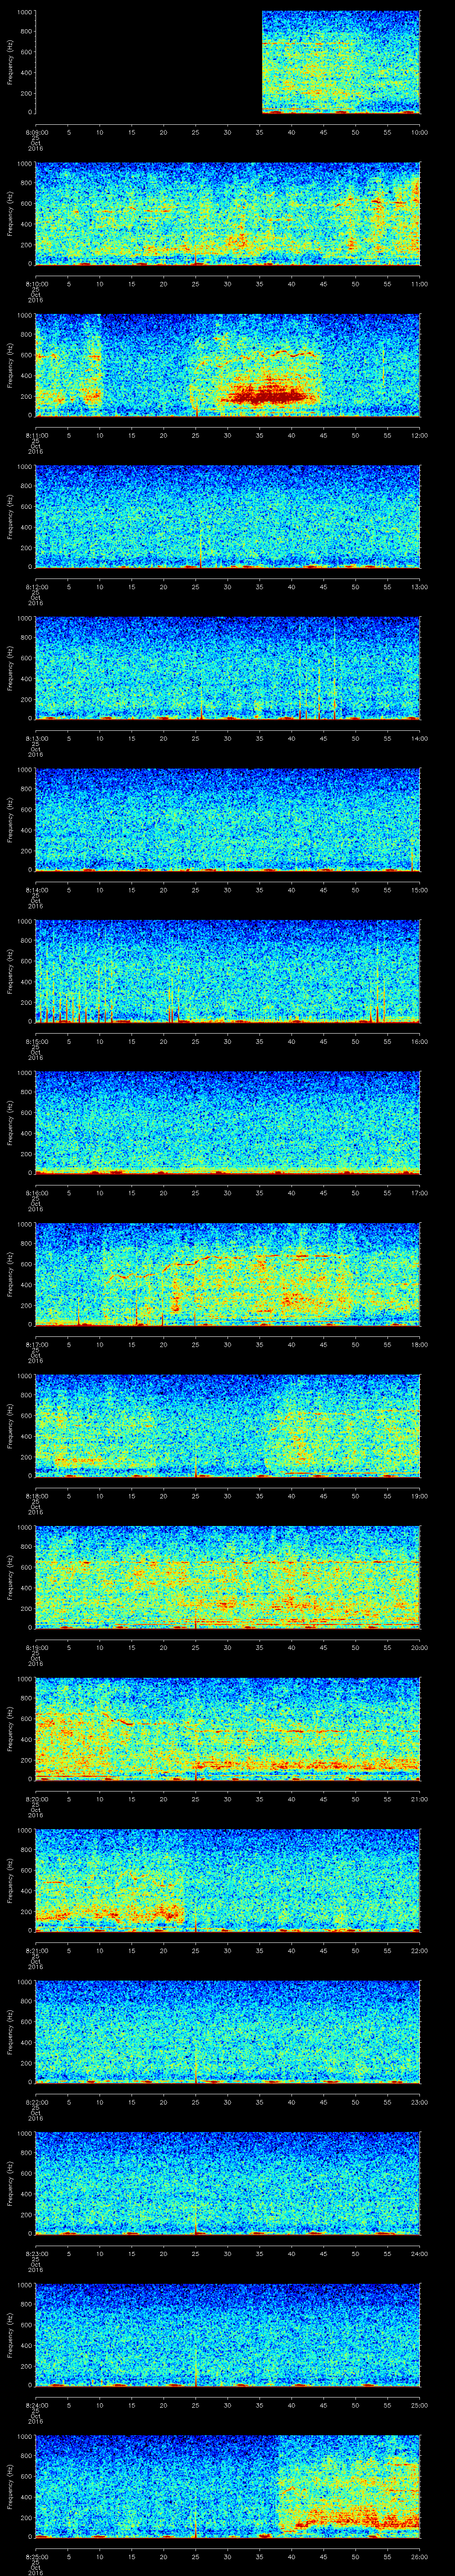Select the 8:25:00 start time label
Image resolution: width=455 pixels, height=2576 pixels.
[36, 2556]
